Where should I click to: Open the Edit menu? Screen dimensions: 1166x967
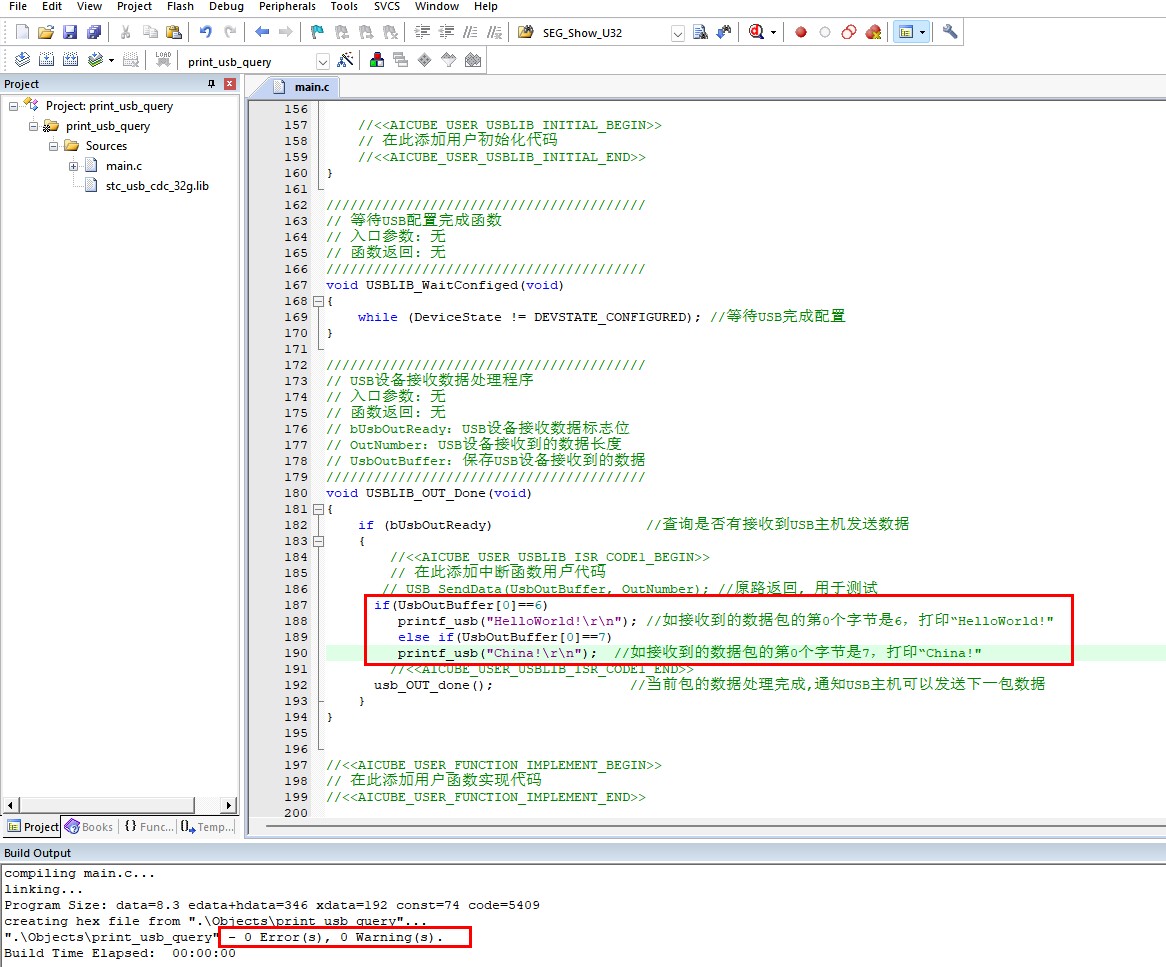[52, 7]
